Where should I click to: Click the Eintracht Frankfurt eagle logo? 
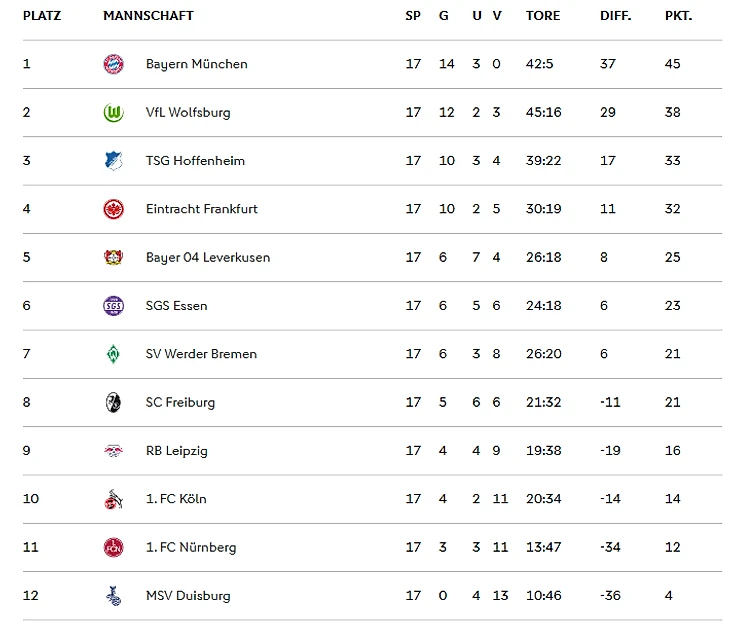point(113,209)
